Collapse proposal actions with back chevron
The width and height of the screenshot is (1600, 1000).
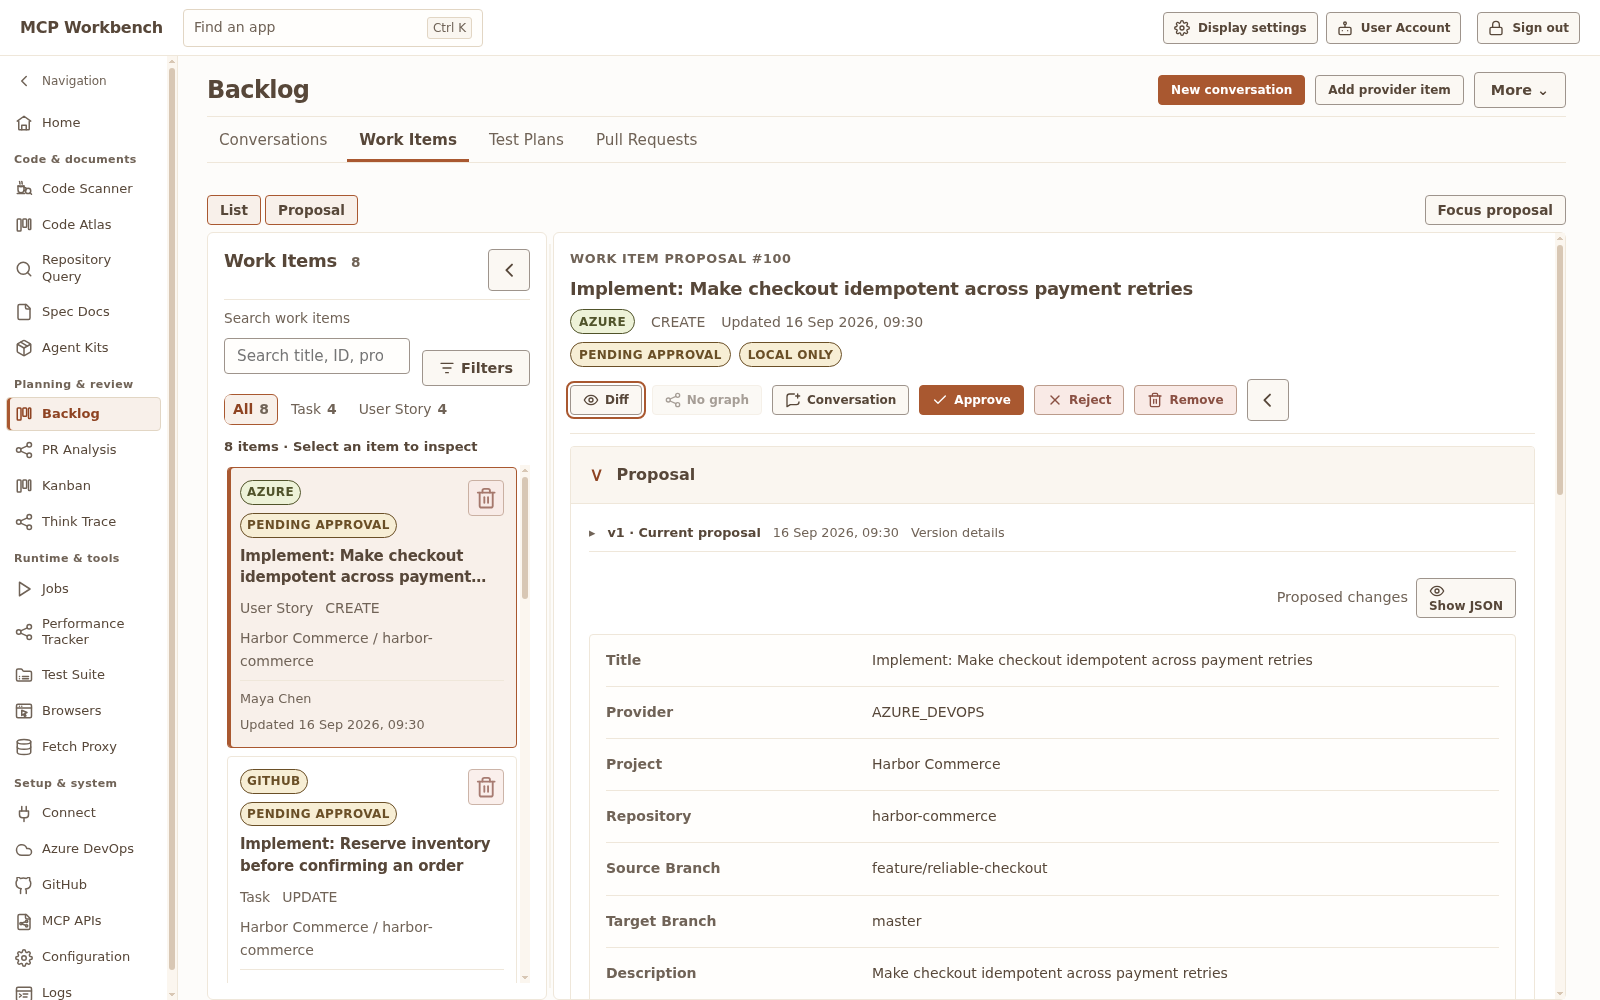[1268, 400]
